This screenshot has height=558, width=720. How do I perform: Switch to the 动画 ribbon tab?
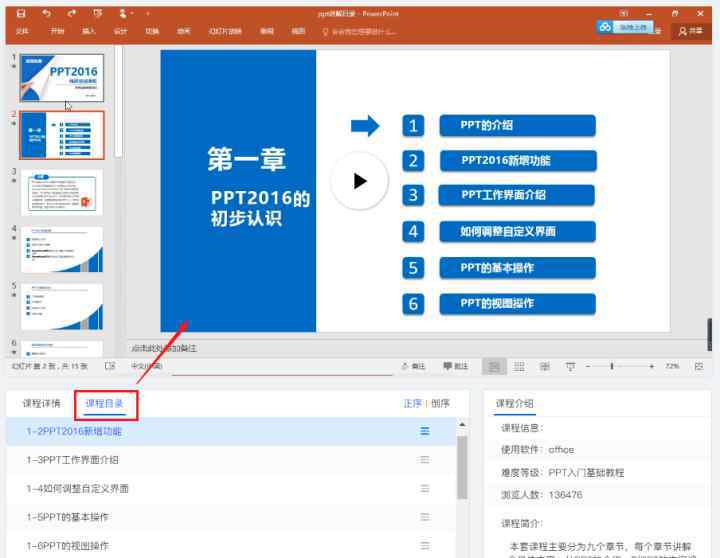[x=184, y=31]
